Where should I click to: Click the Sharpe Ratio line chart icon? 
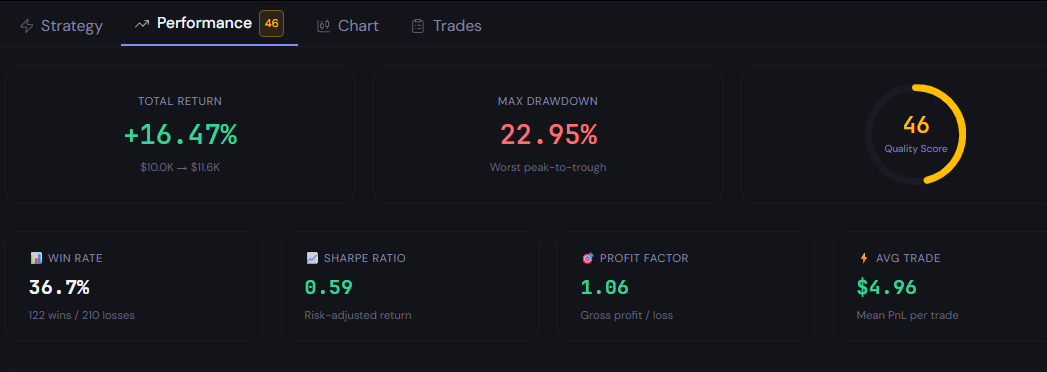312,258
